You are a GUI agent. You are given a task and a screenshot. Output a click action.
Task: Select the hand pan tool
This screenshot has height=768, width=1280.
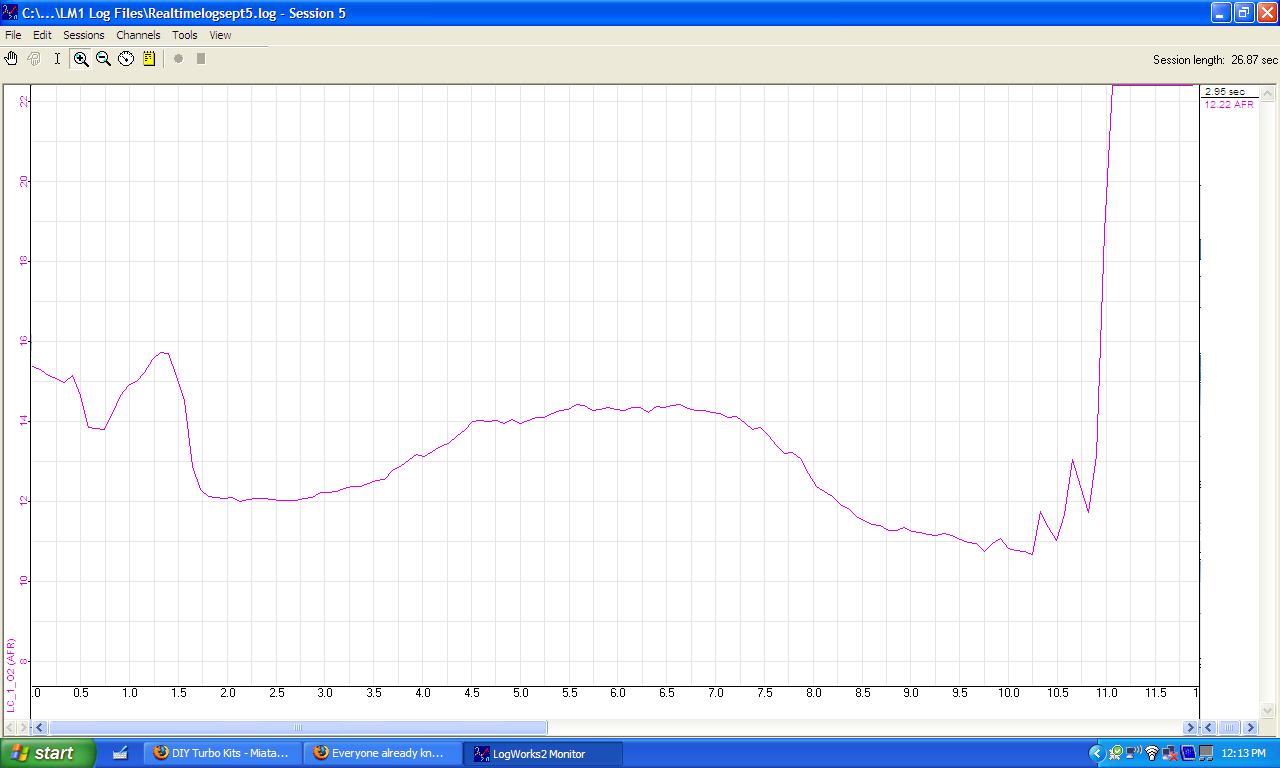pos(11,59)
